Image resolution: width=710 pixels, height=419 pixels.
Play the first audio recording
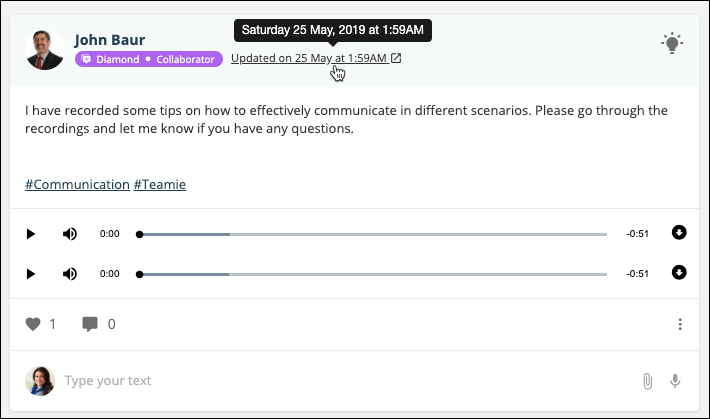(x=30, y=234)
